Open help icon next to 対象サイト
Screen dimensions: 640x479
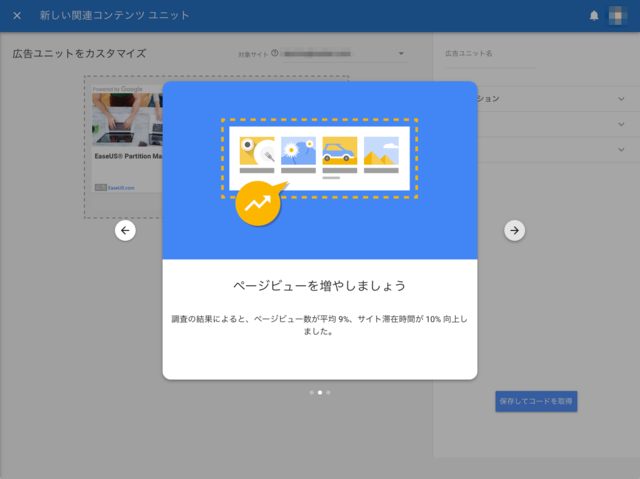tap(275, 53)
